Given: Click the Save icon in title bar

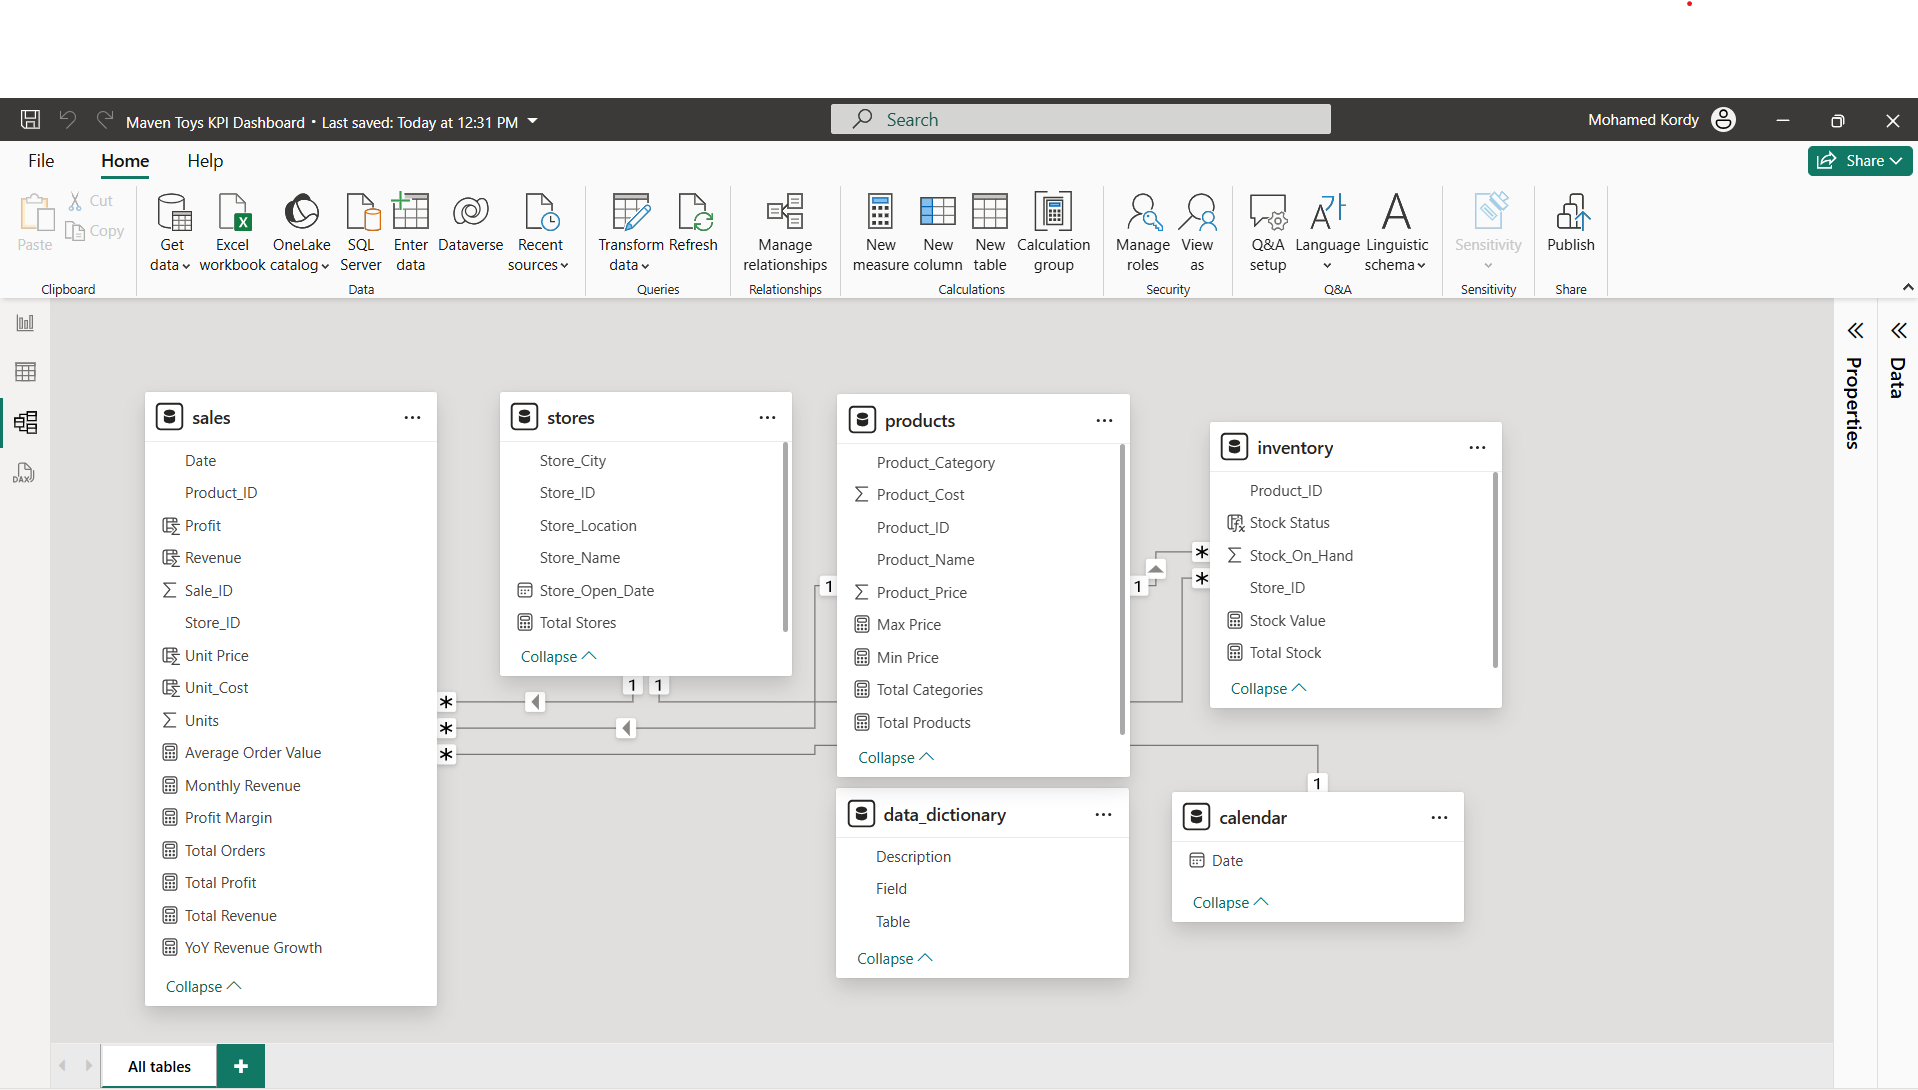Looking at the screenshot, I should pyautogui.click(x=30, y=120).
